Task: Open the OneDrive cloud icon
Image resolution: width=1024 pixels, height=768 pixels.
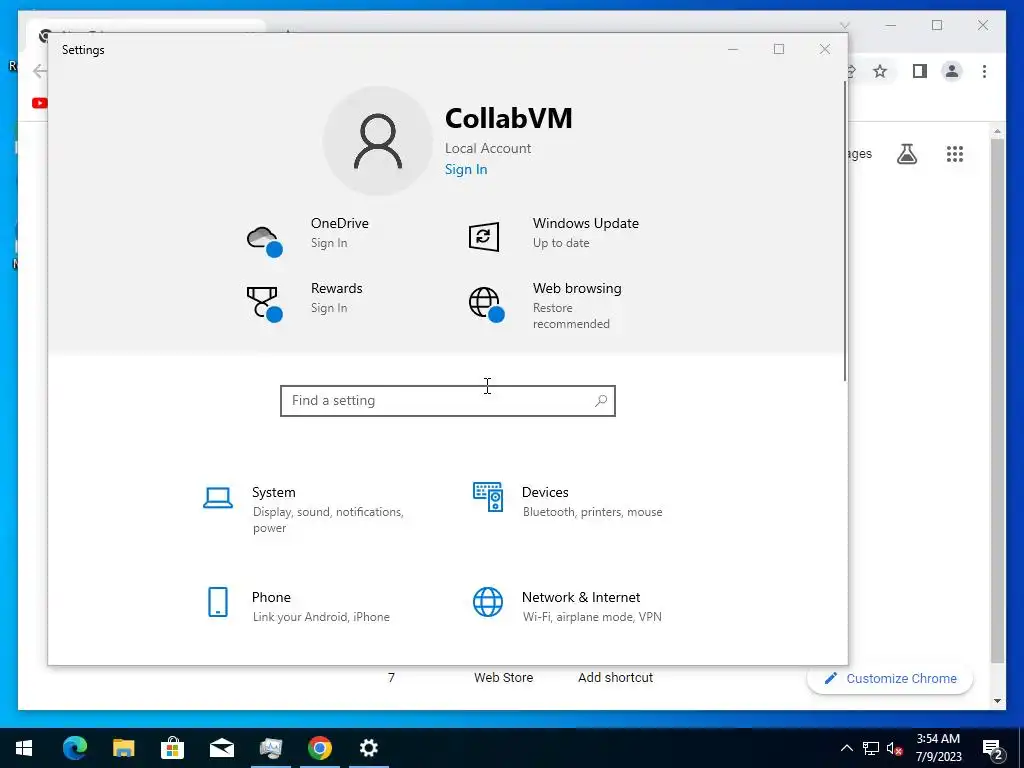Action: pyautogui.click(x=264, y=241)
